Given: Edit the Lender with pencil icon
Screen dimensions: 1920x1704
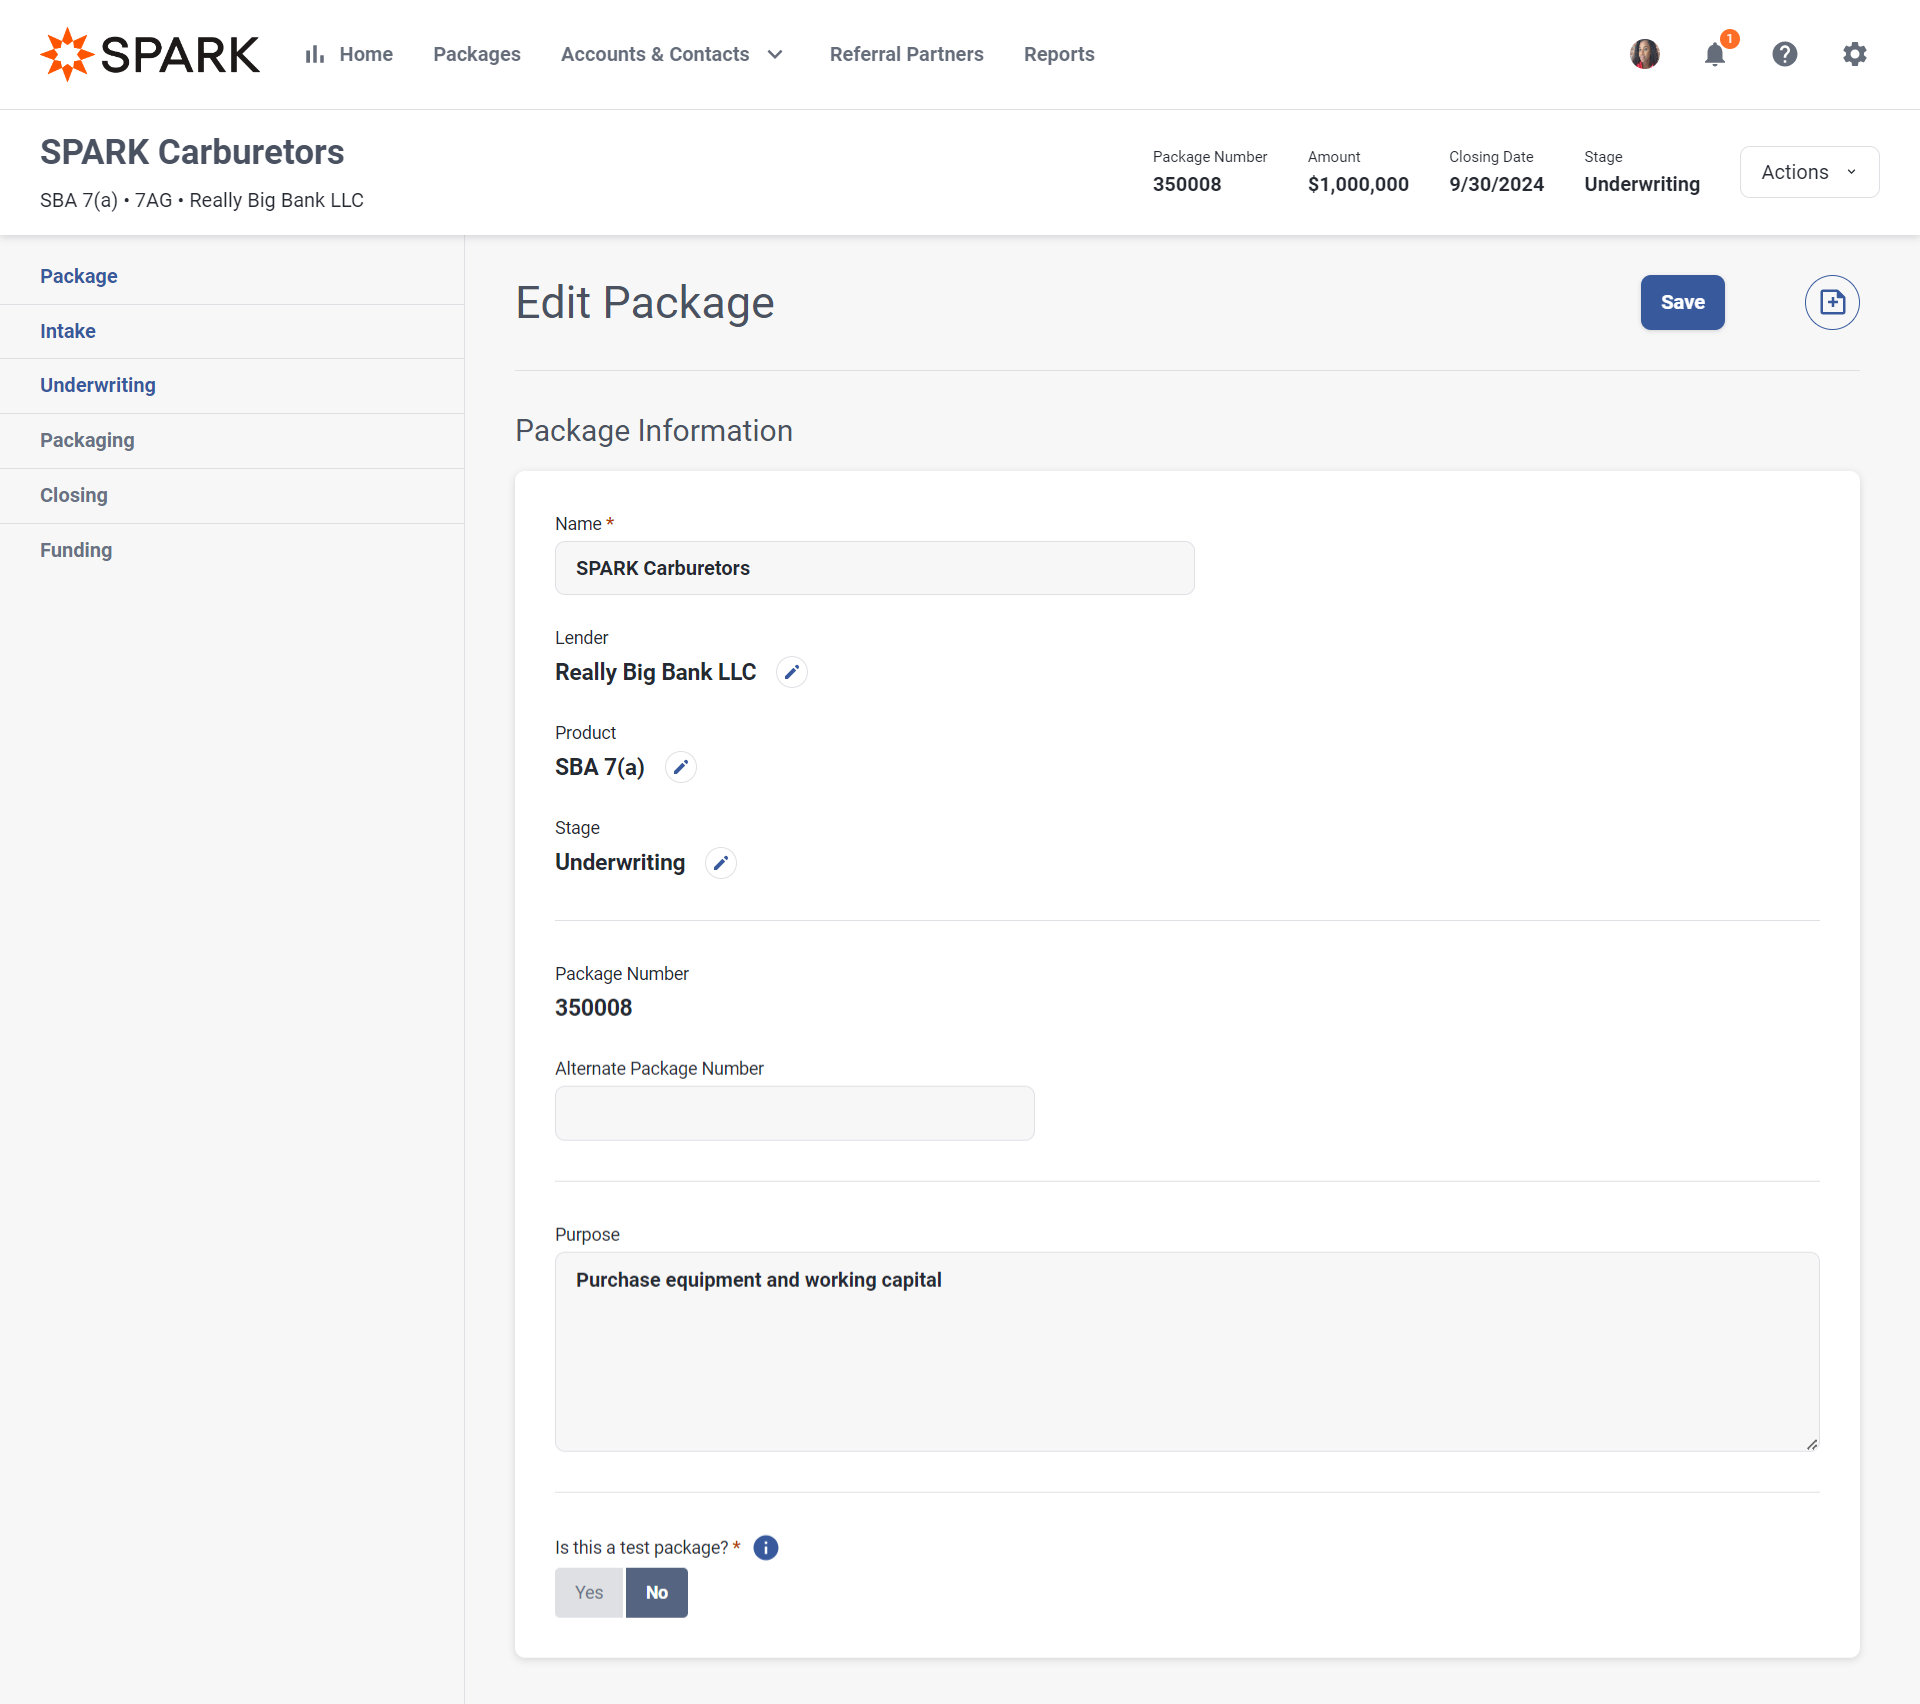Looking at the screenshot, I should point(791,672).
